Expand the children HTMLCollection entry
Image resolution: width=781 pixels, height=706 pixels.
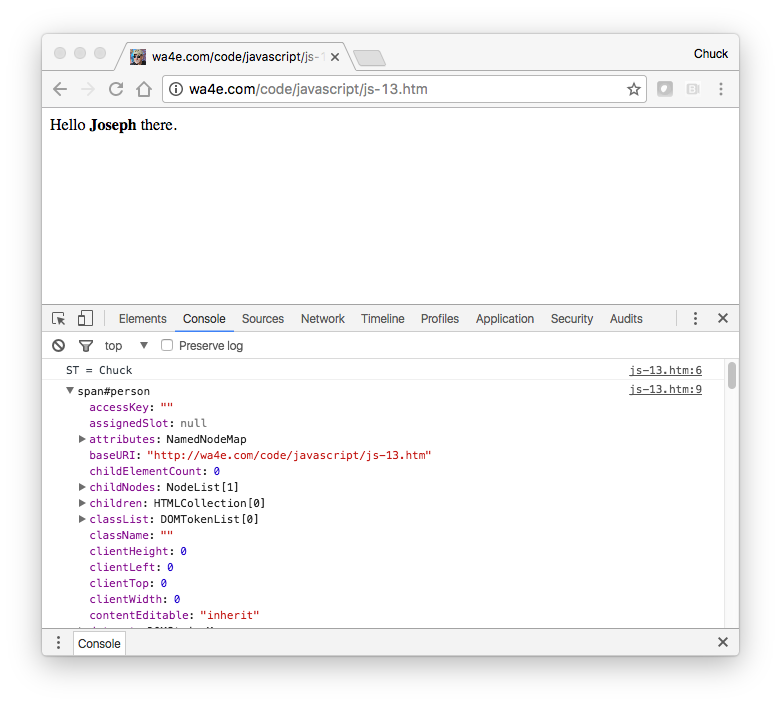click(x=82, y=503)
